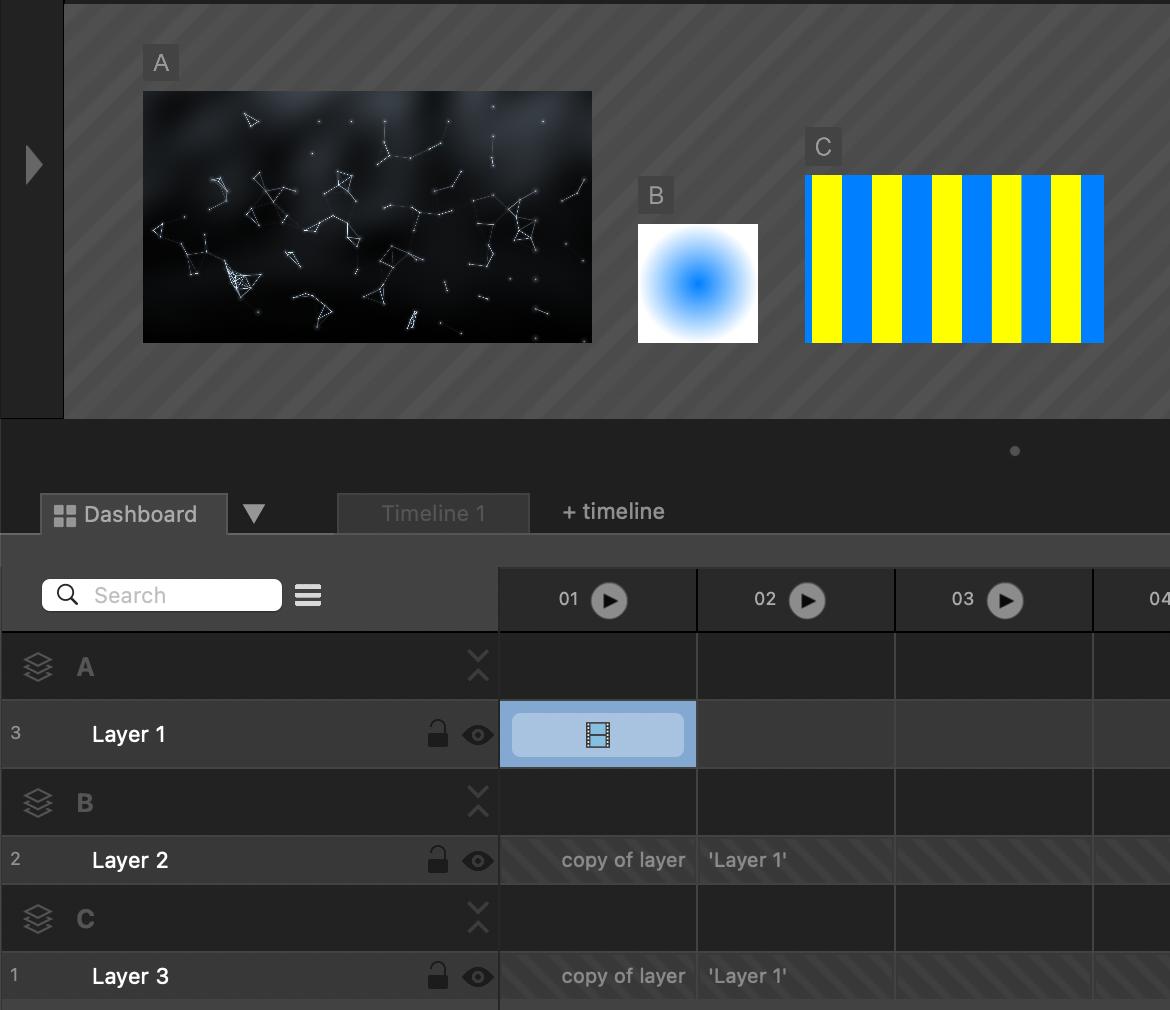Switch to the Timeline 1 tab
1170x1010 pixels.
(x=433, y=514)
